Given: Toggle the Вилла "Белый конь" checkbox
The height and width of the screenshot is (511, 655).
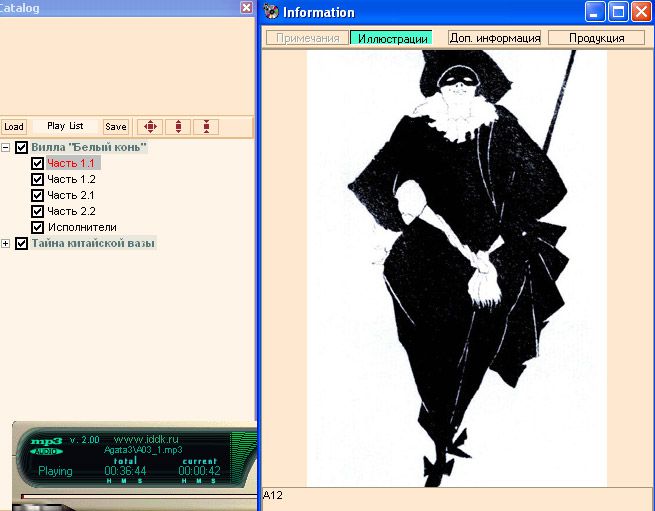Looking at the screenshot, I should [x=22, y=147].
